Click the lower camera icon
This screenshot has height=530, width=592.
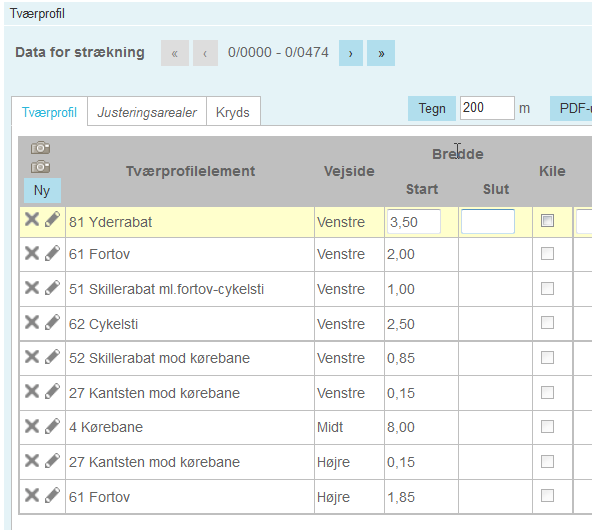(40, 166)
